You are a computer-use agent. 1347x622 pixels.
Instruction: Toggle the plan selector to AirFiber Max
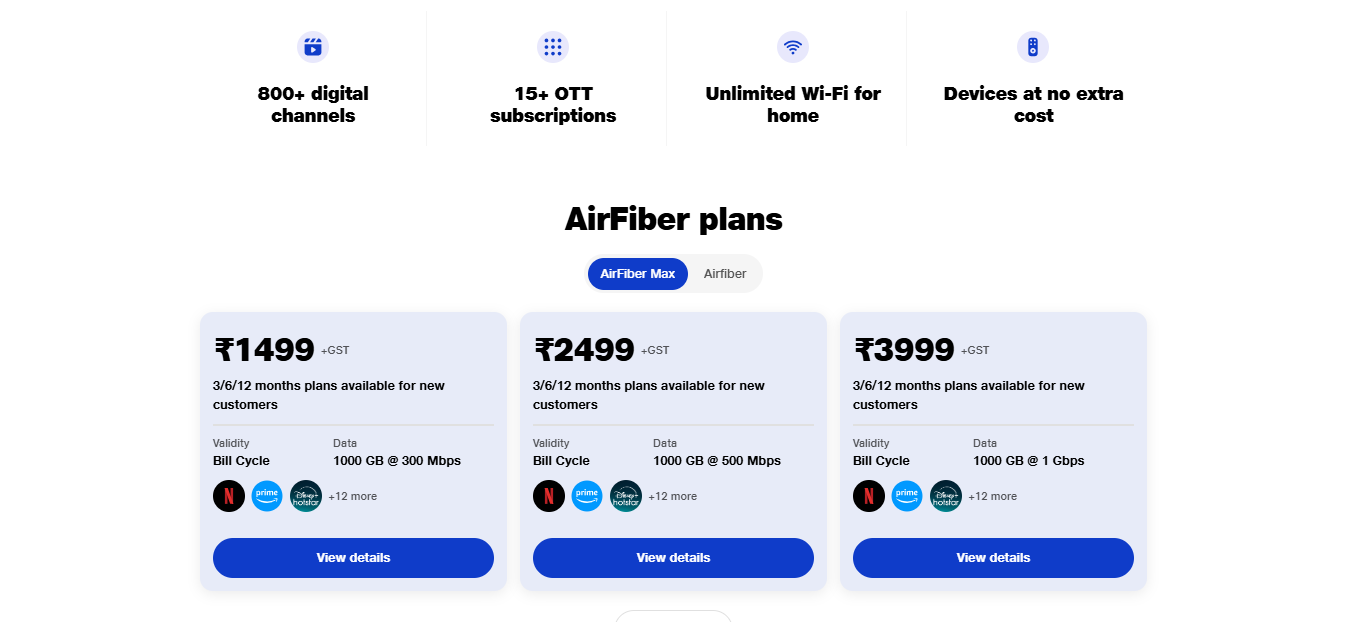[x=637, y=273]
